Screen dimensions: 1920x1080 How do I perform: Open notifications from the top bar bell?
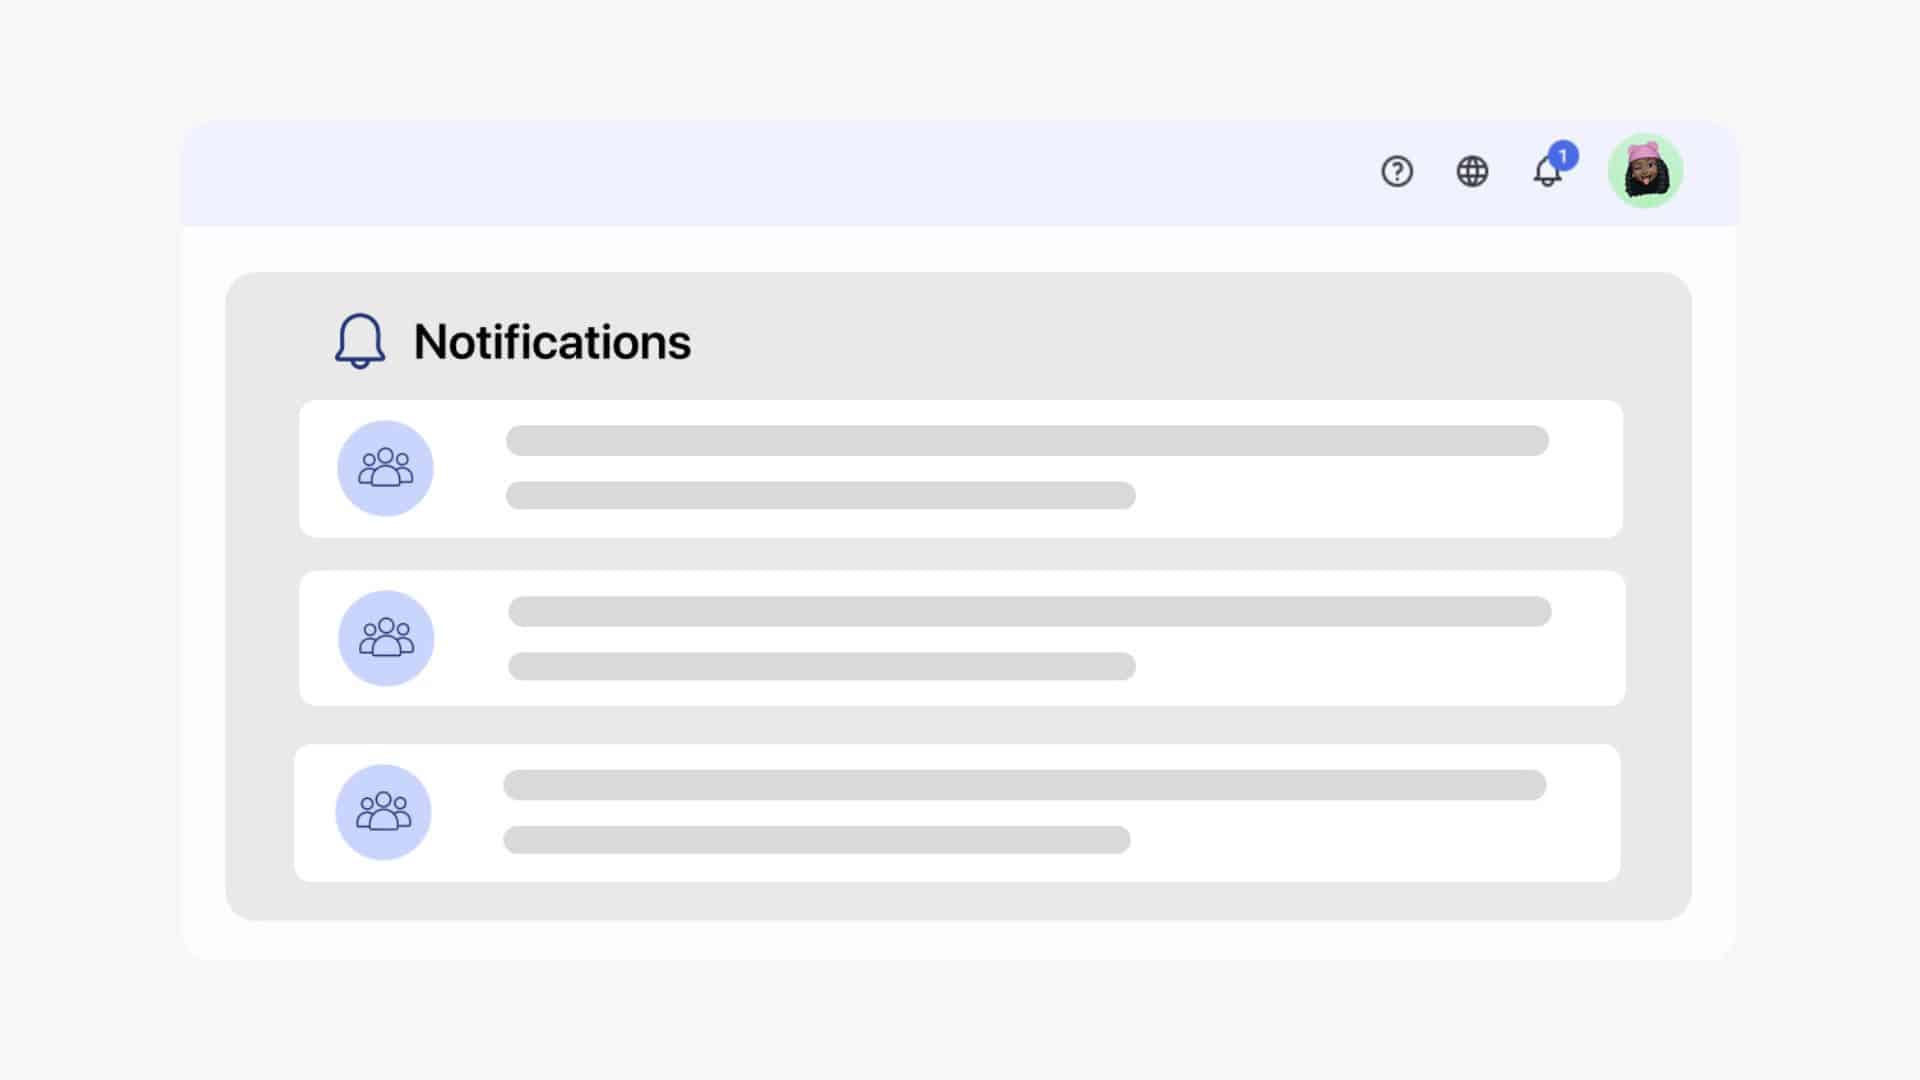tap(1545, 174)
